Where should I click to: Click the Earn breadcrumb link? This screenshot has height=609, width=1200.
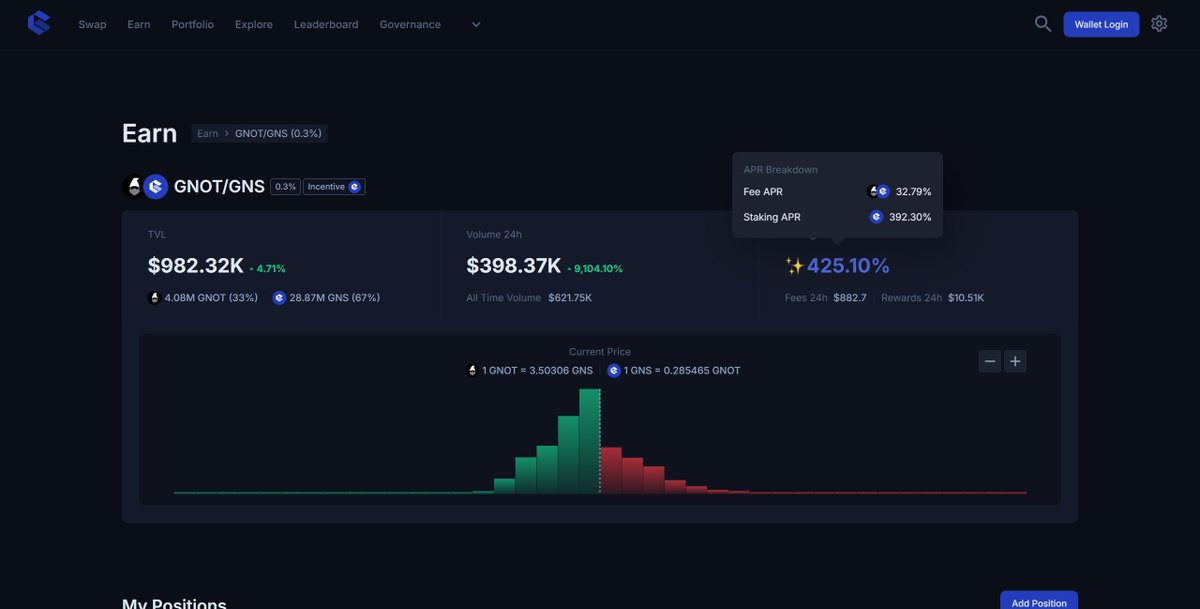coord(207,133)
